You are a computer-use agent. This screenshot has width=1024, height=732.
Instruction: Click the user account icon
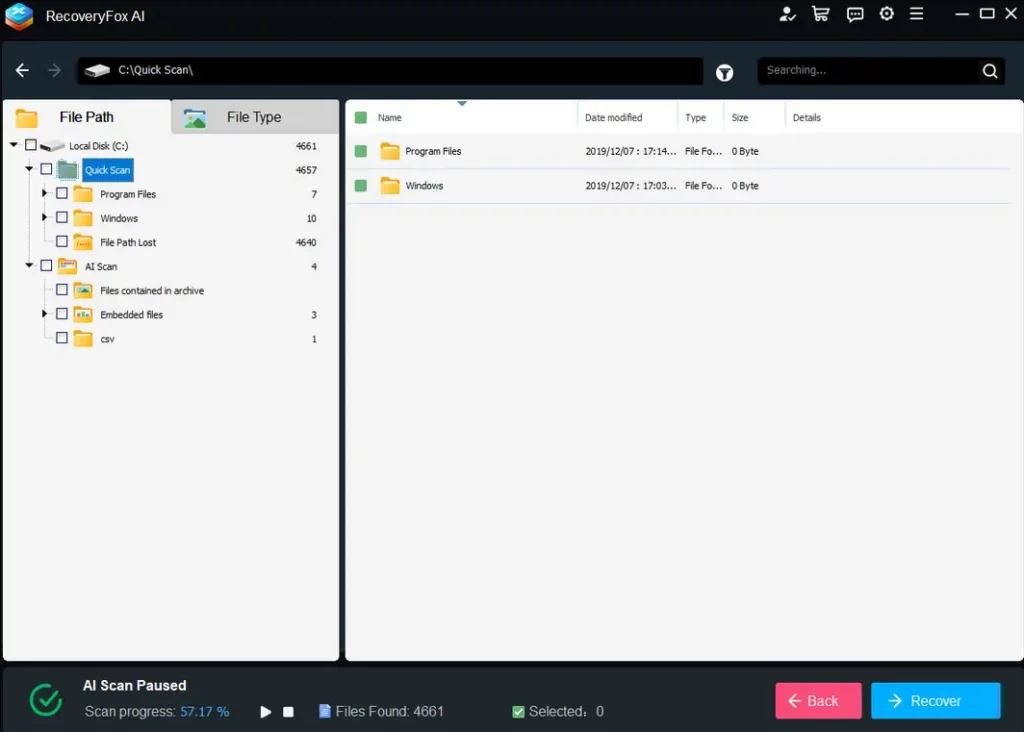(x=788, y=14)
